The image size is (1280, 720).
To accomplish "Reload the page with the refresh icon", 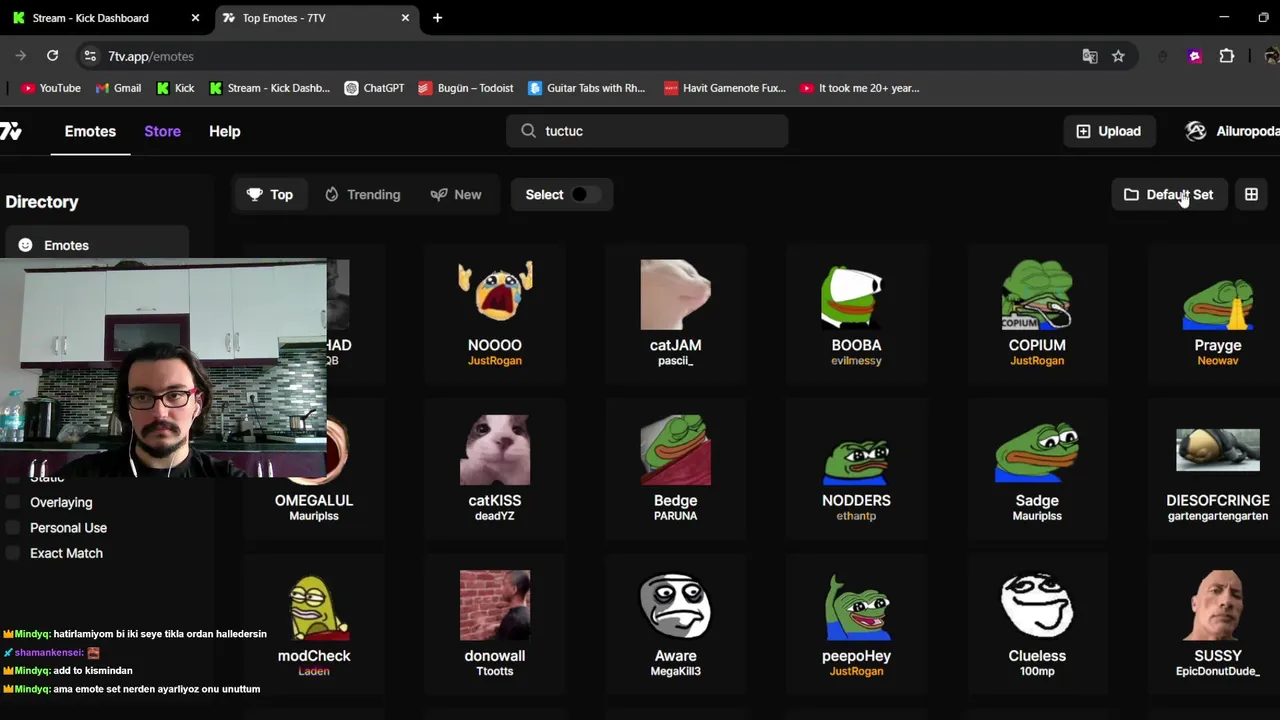I will (52, 56).
